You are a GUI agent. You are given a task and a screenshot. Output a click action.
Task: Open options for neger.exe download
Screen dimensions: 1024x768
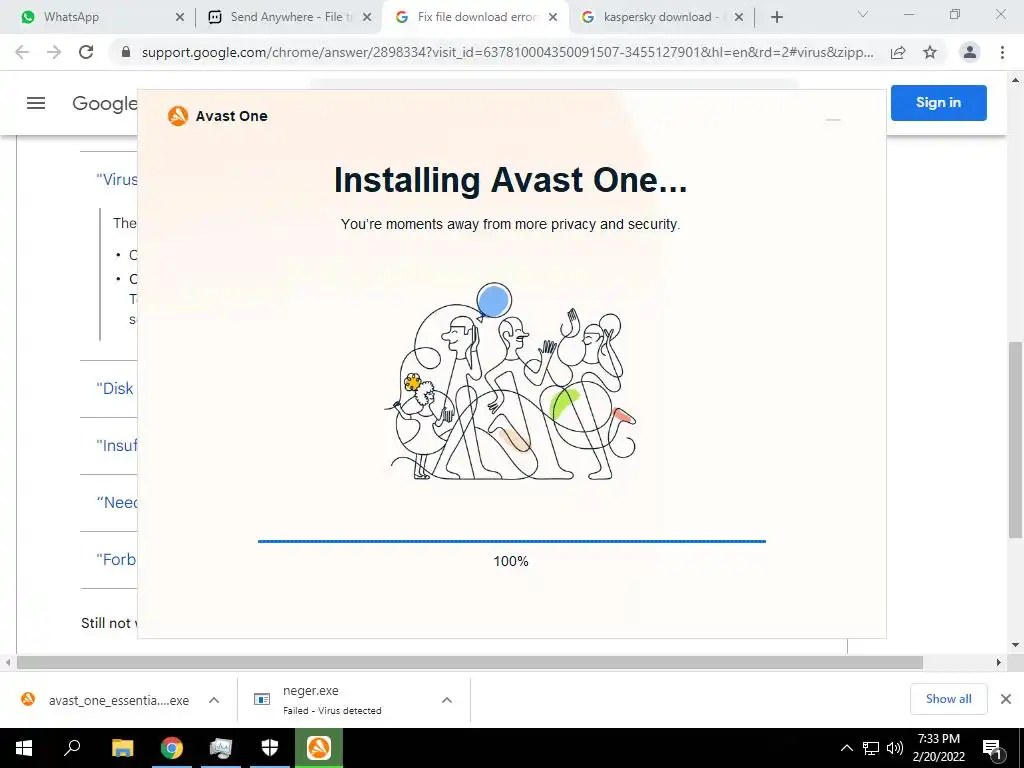(447, 700)
